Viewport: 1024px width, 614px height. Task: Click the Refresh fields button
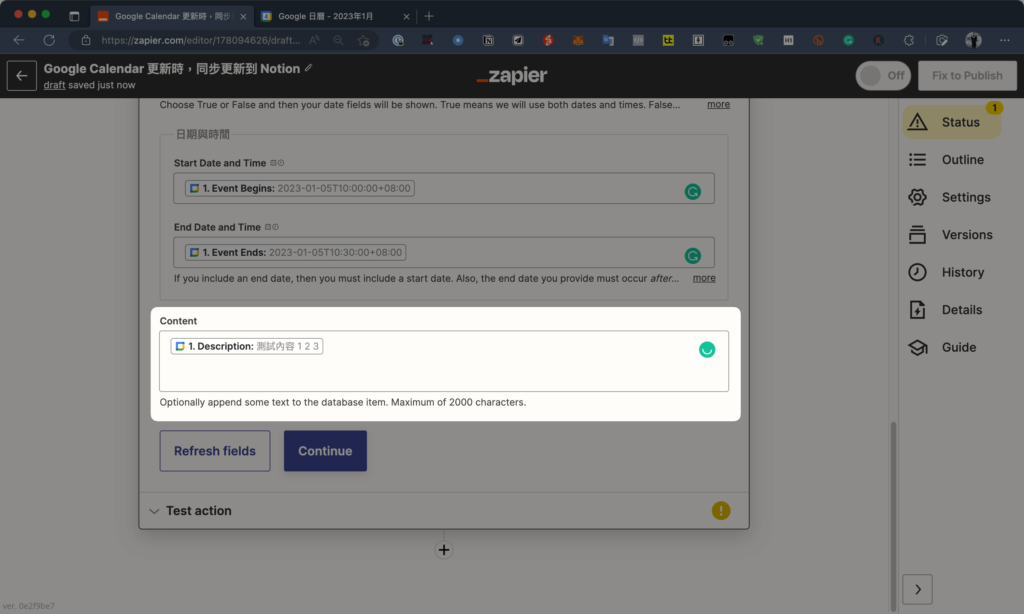215,451
